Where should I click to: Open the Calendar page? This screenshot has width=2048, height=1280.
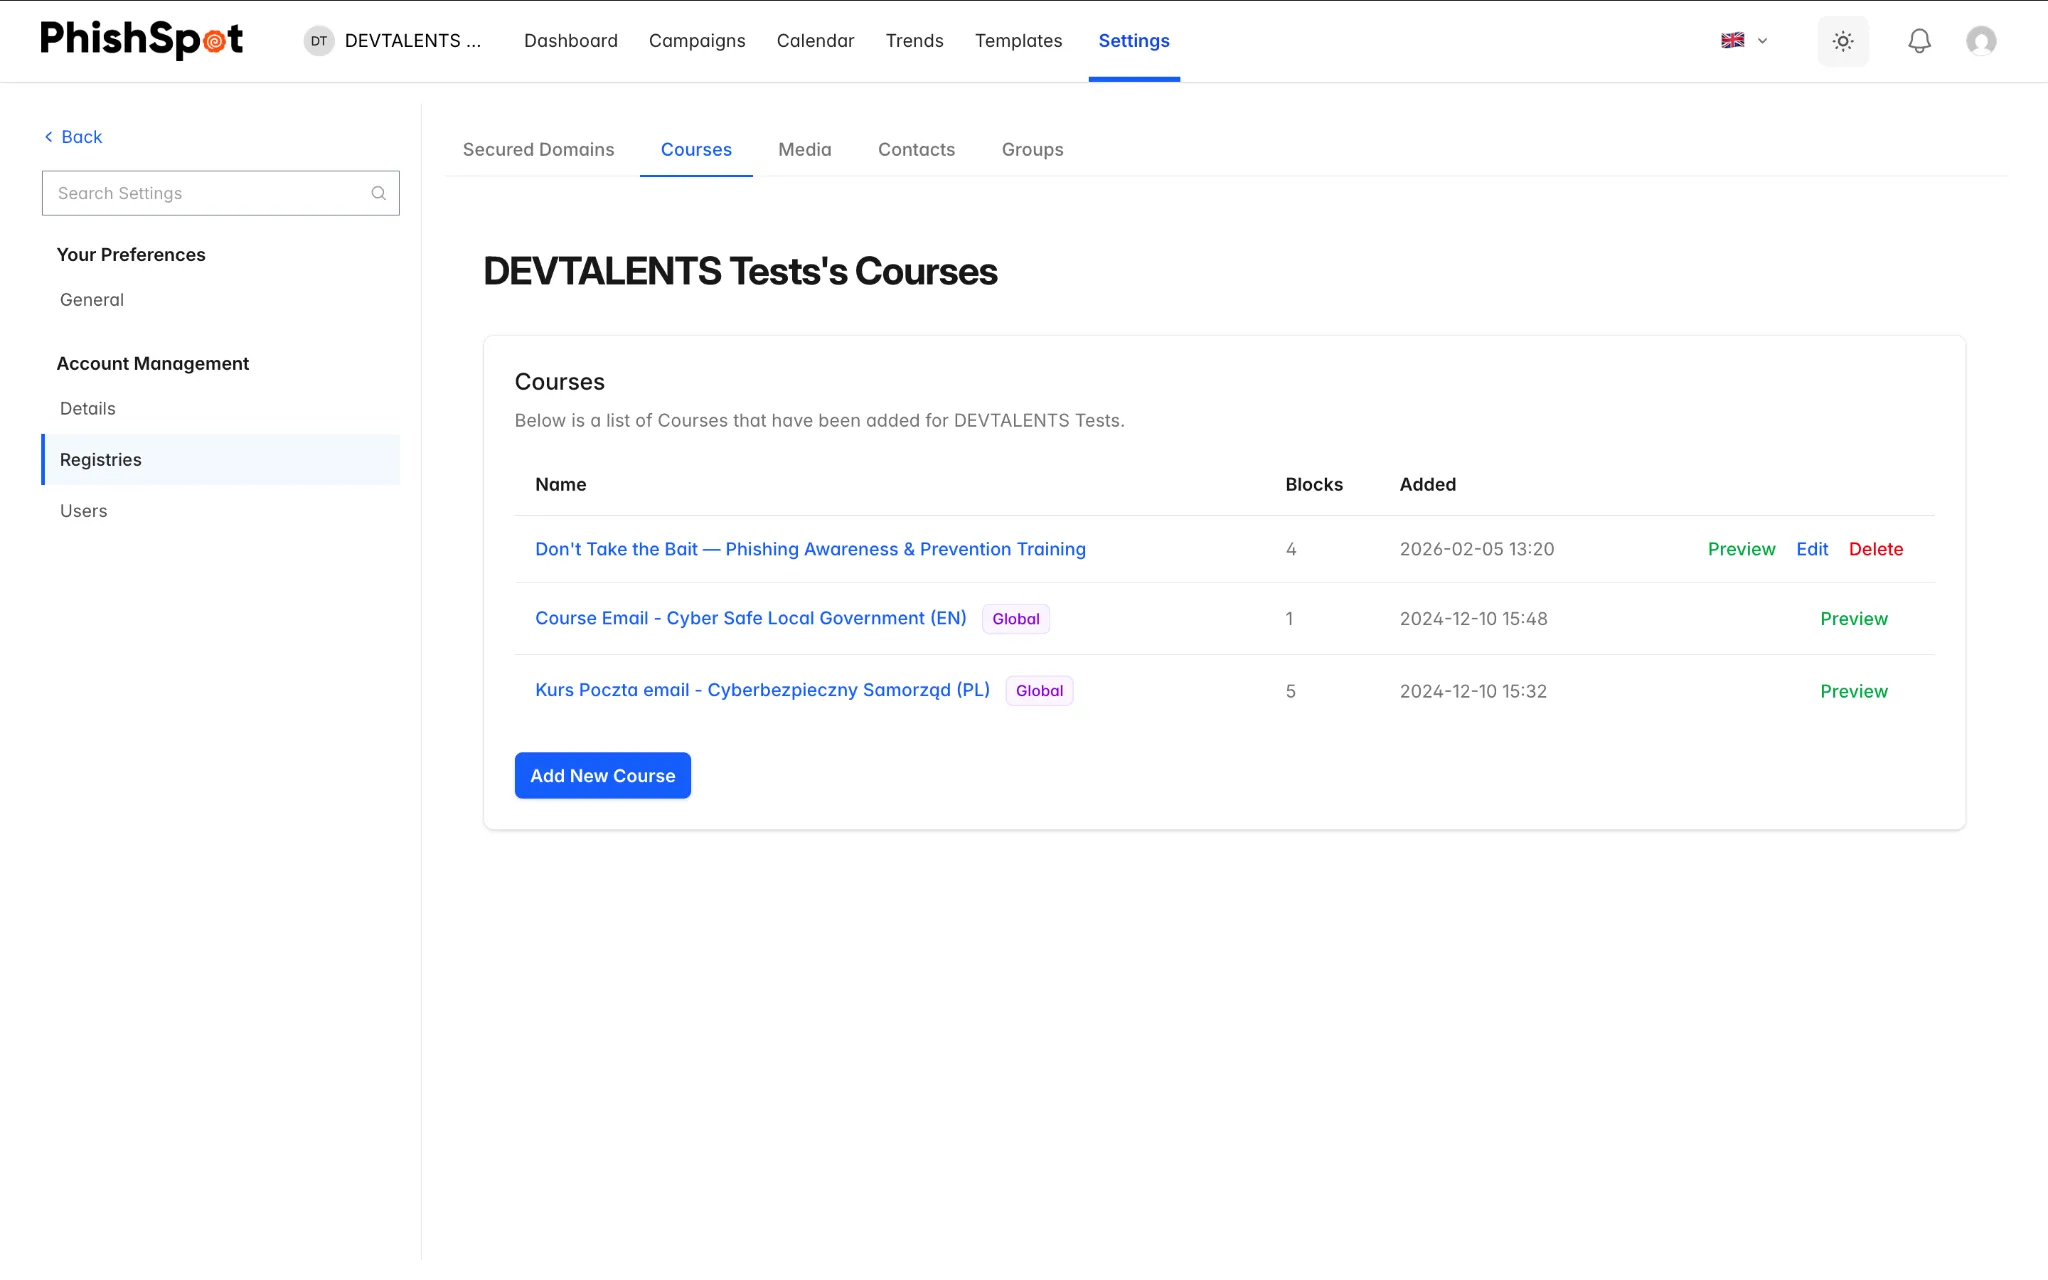click(x=815, y=41)
